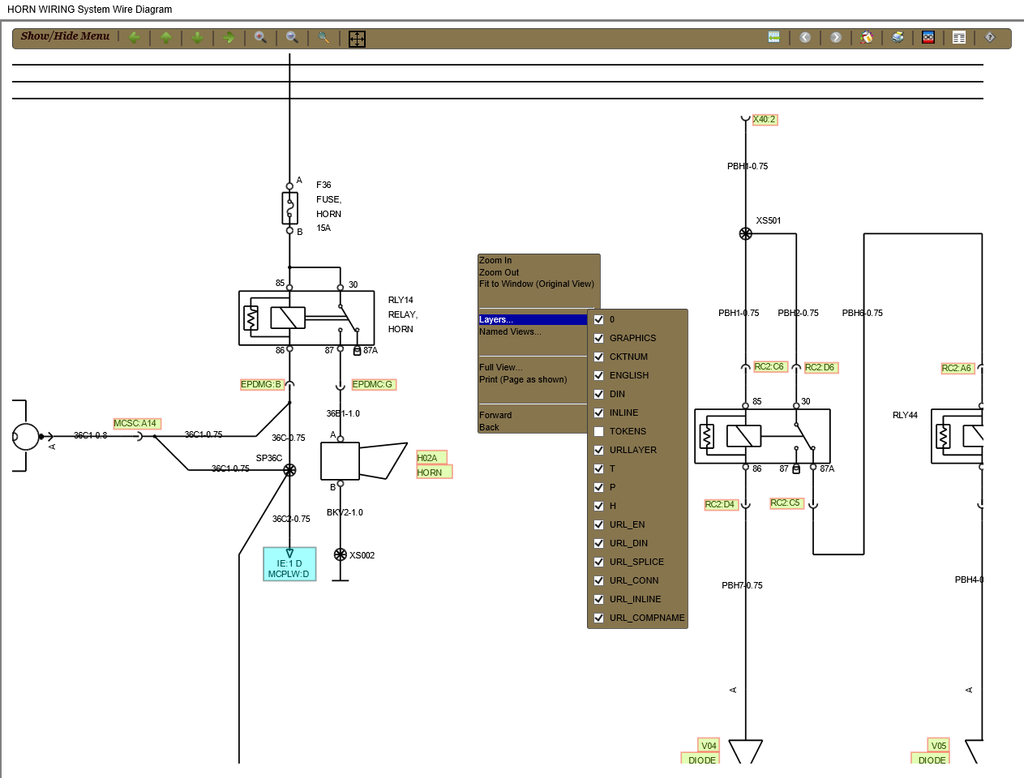Pan up with the green up arrow
Viewport: 1024px width, 778px height.
point(166,38)
